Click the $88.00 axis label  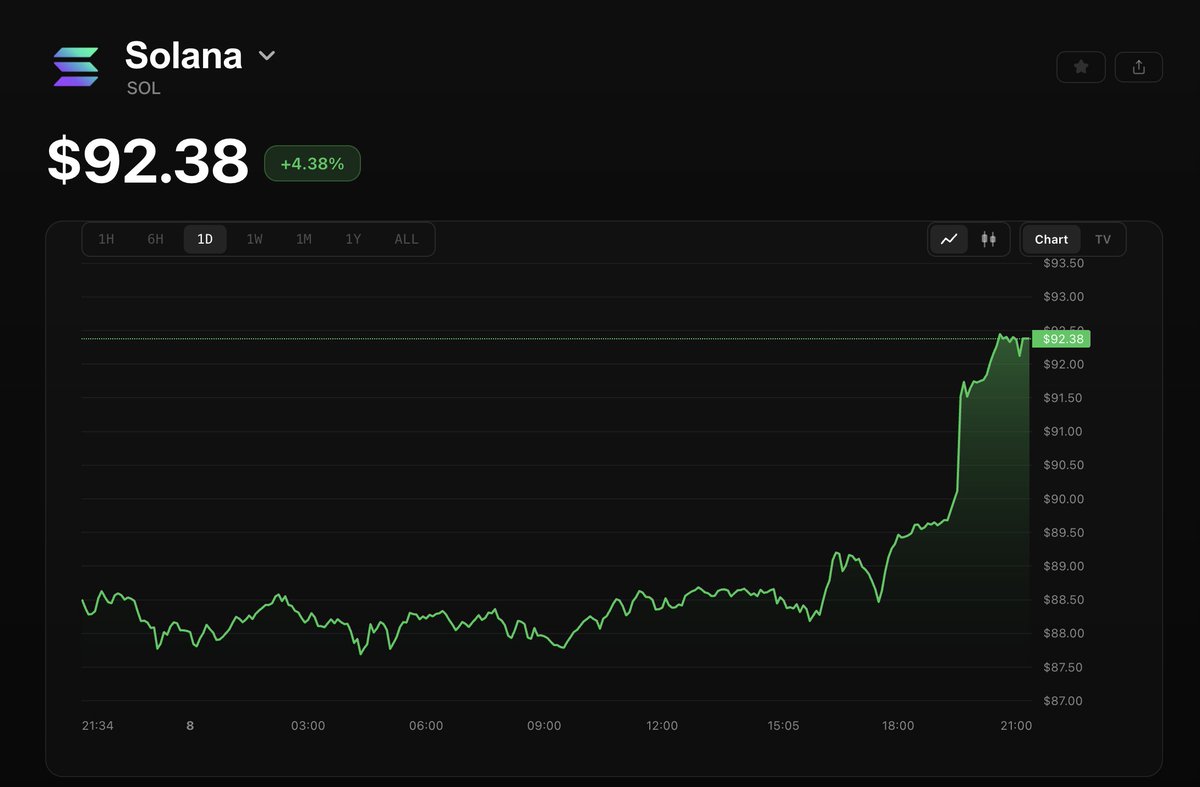pos(1063,633)
